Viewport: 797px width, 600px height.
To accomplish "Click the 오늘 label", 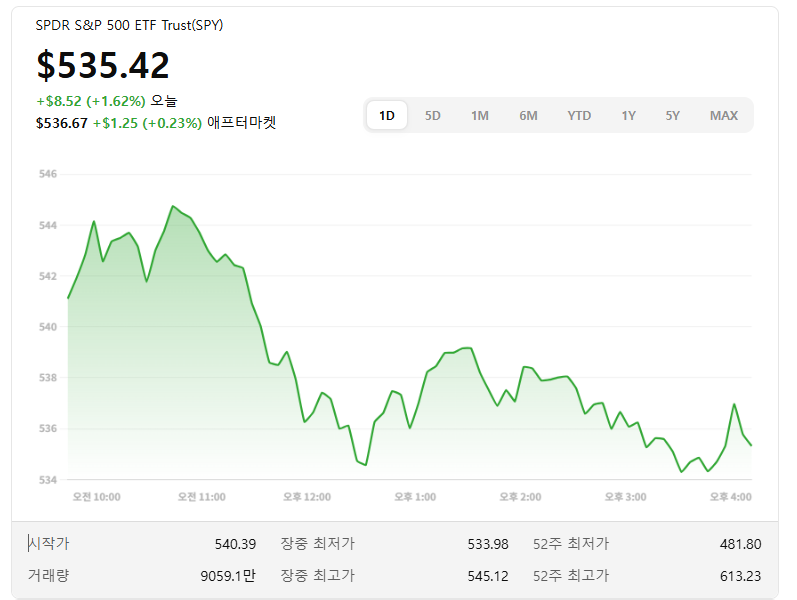I will click(164, 101).
